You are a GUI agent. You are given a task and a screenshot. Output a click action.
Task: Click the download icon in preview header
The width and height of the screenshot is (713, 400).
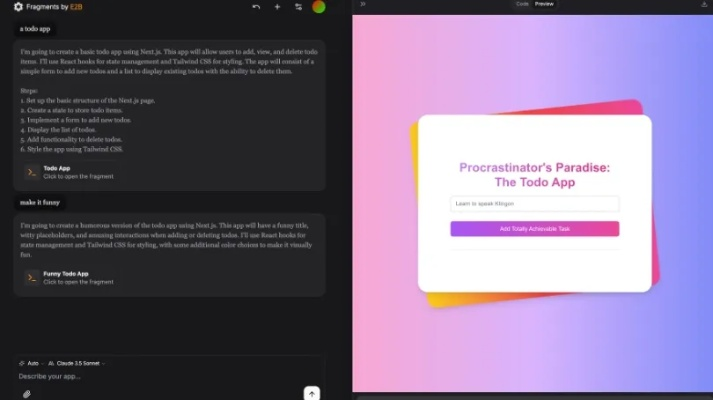[703, 4]
